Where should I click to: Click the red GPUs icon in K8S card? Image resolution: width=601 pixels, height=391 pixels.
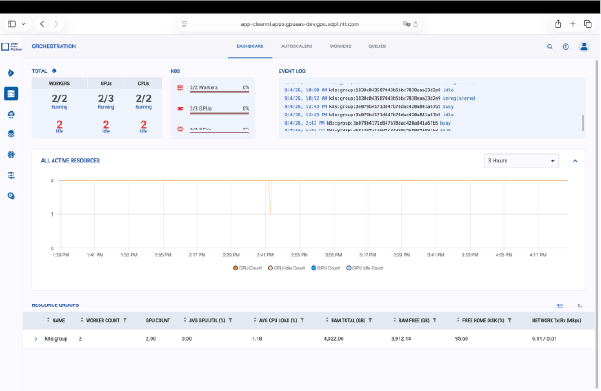click(x=180, y=108)
